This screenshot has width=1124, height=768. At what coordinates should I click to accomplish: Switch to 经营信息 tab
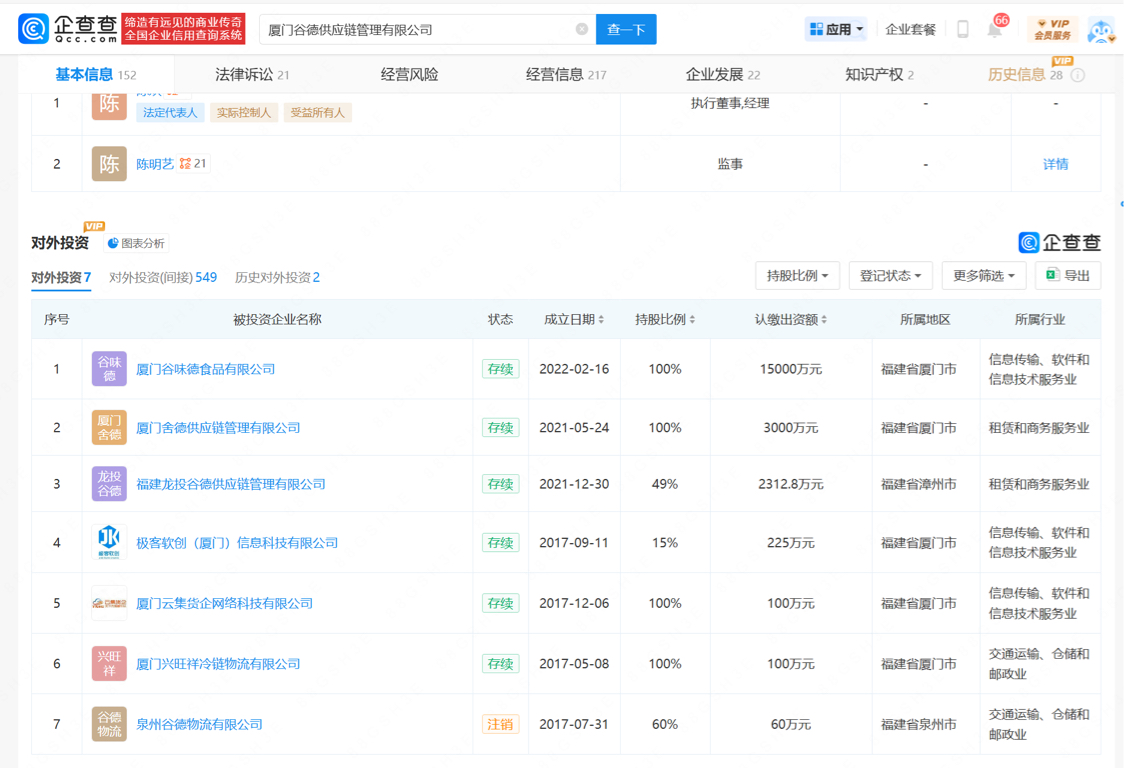(566, 75)
